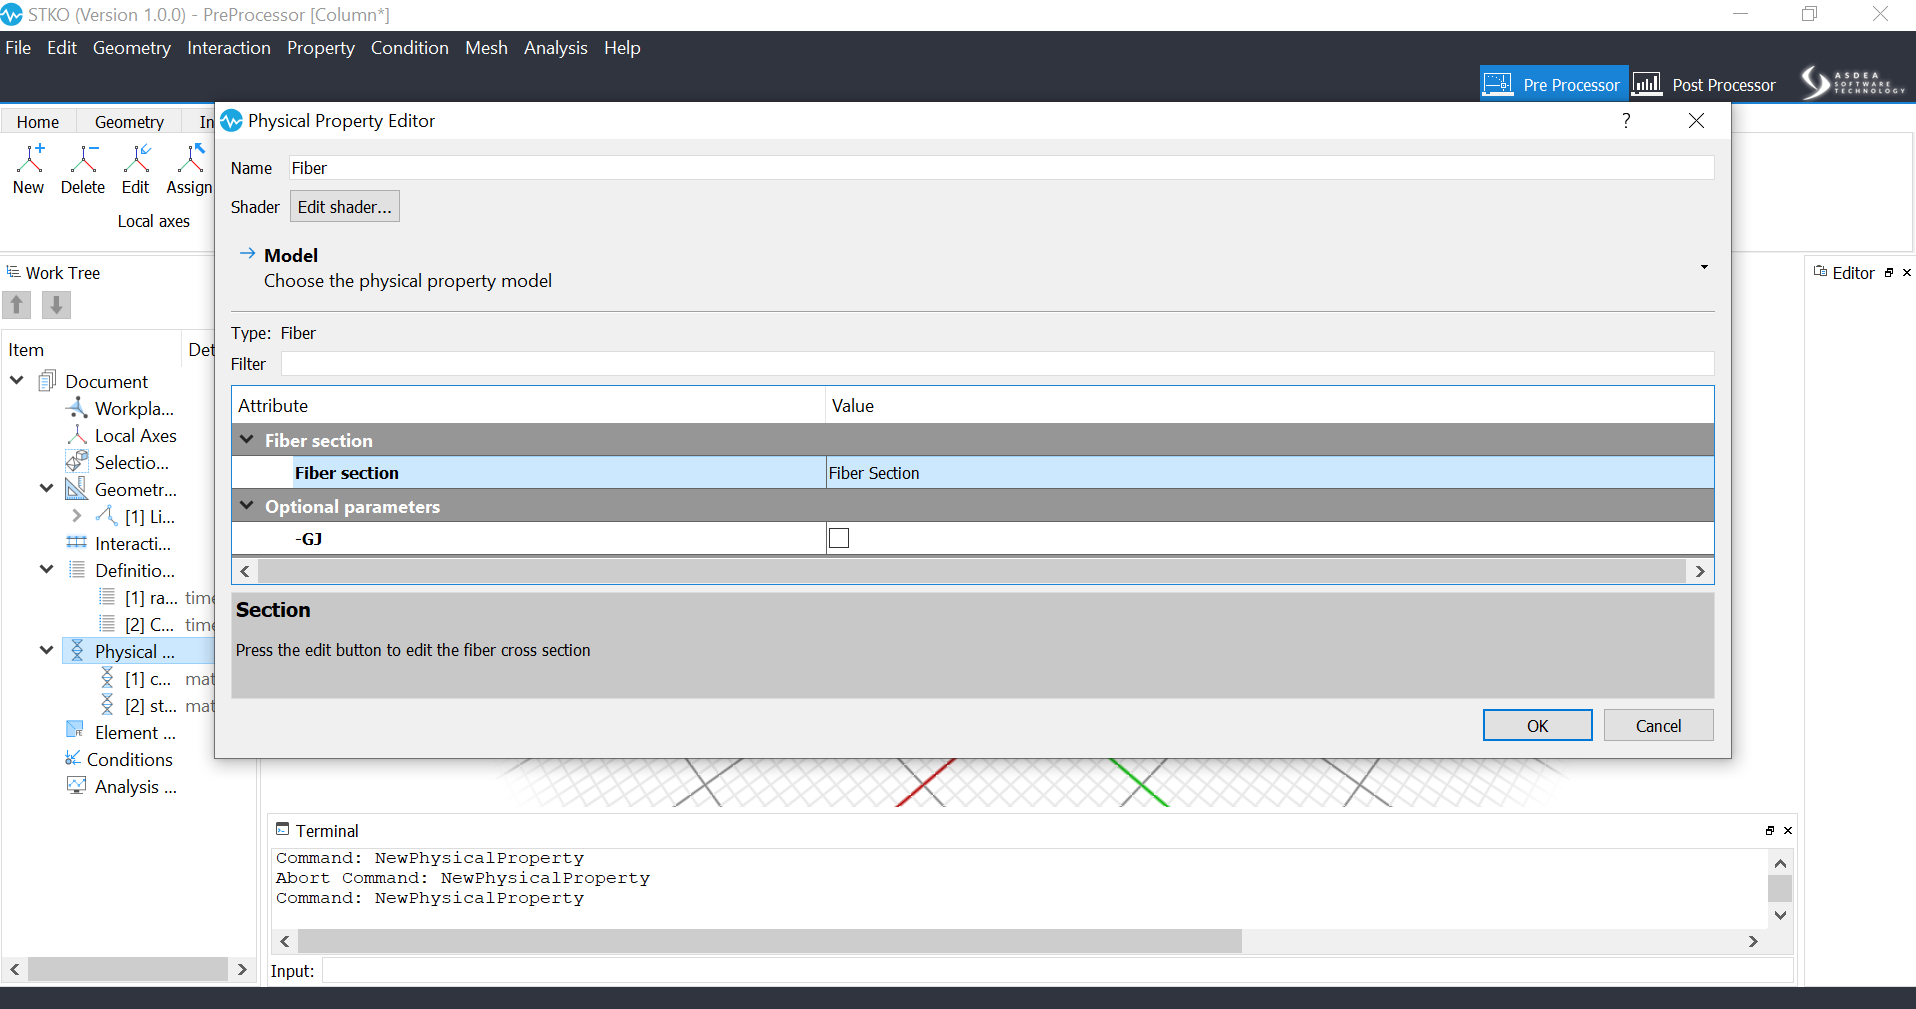This screenshot has width=1916, height=1009.
Task: Open the Analysis menu
Action: click(556, 48)
